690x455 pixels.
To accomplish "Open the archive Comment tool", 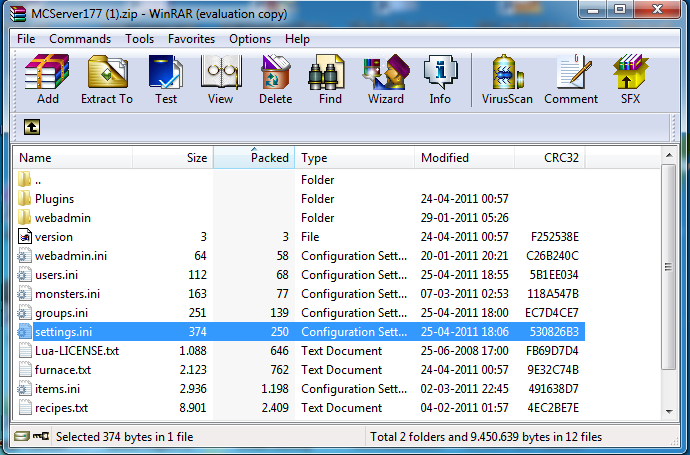I will [571, 79].
